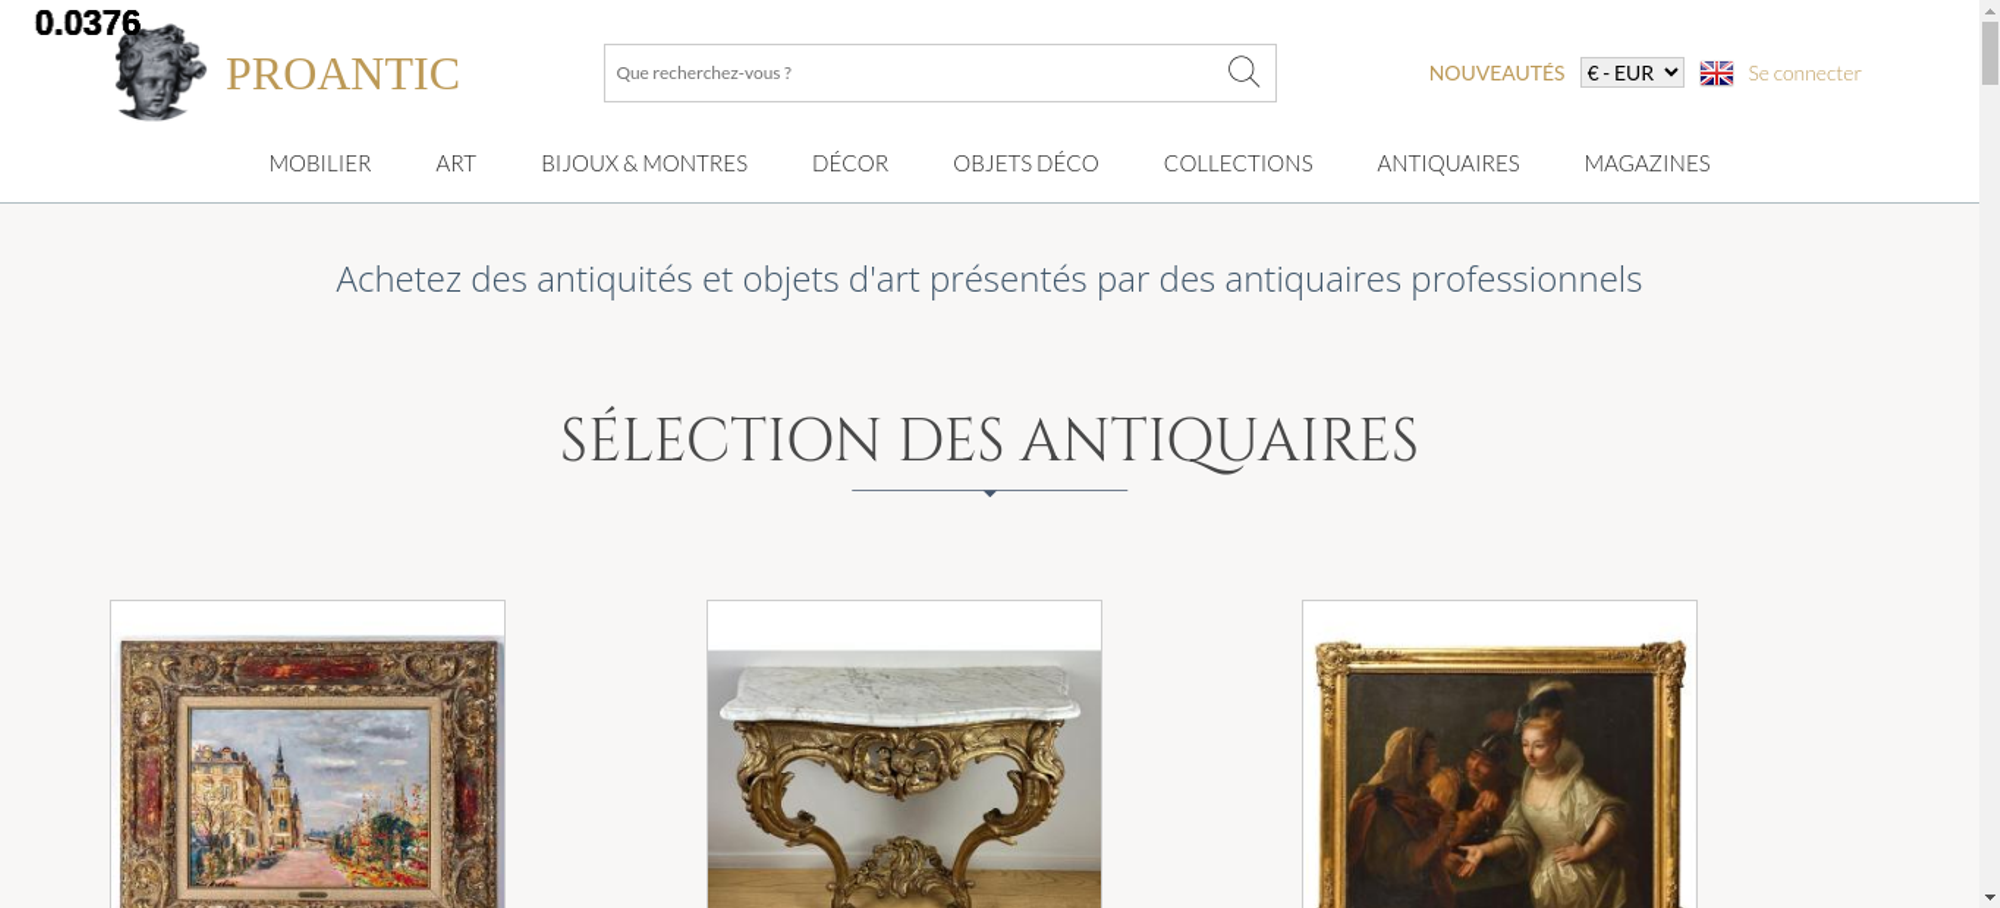
Task: Click the PROANTIC brand name text
Action: click(342, 74)
